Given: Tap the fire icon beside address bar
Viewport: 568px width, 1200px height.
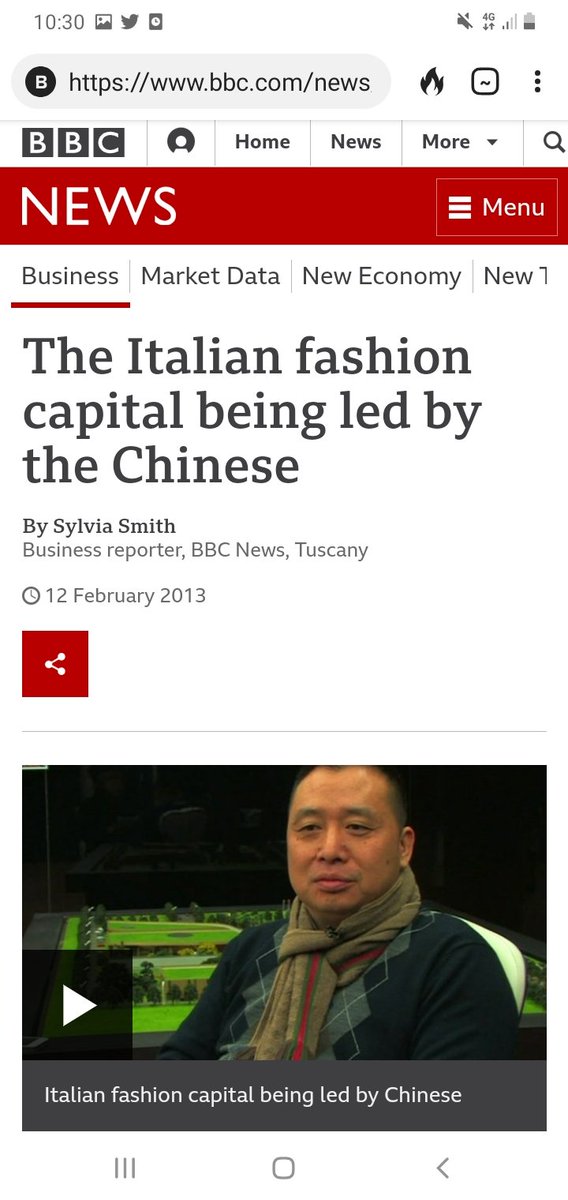Looking at the screenshot, I should (x=432, y=82).
